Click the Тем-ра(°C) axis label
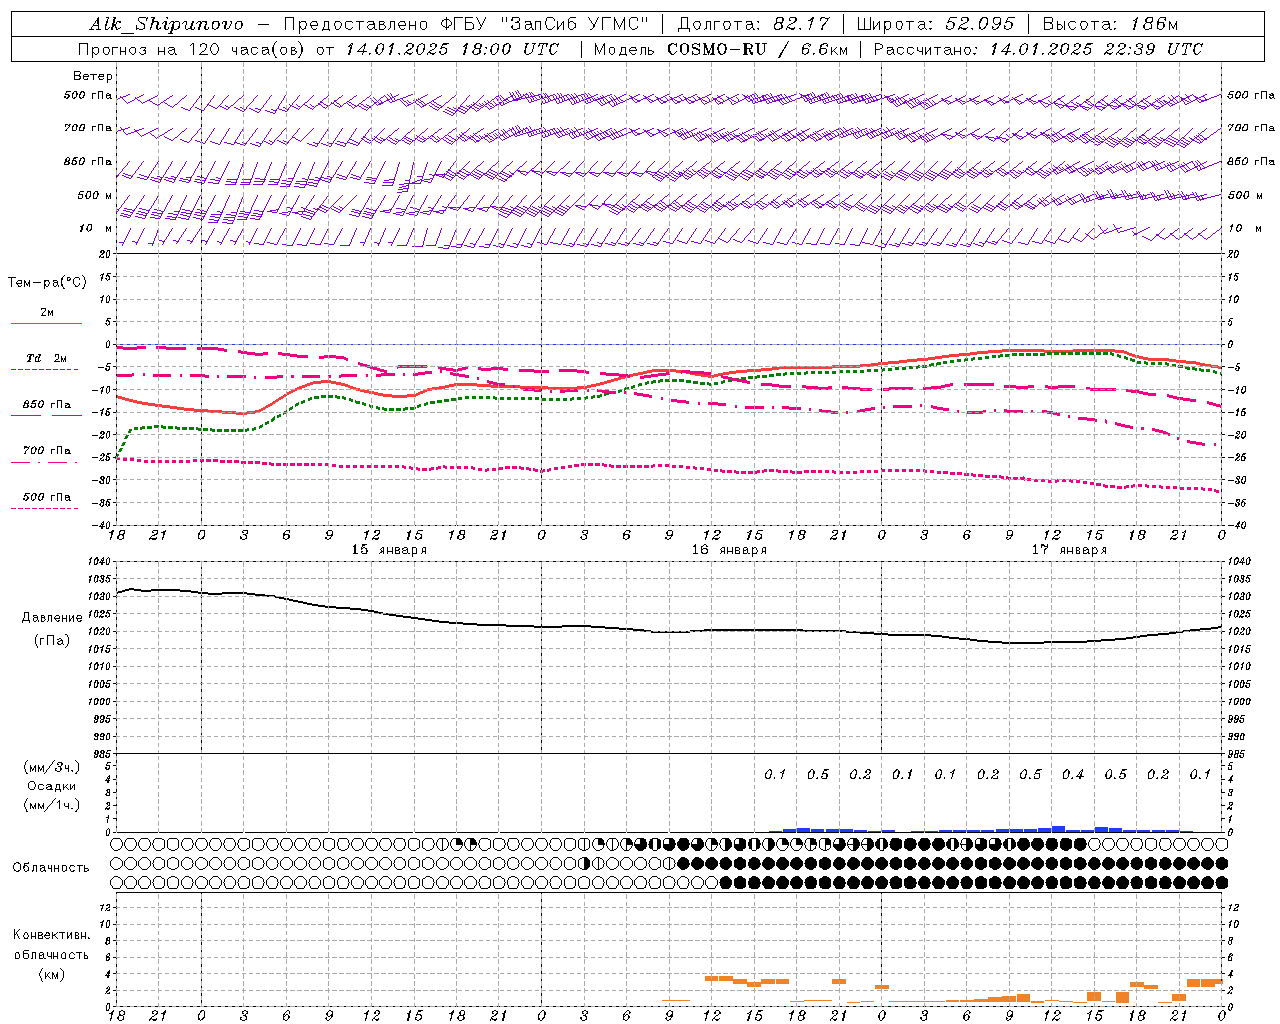This screenshot has height=1024, width=1280. point(47,283)
